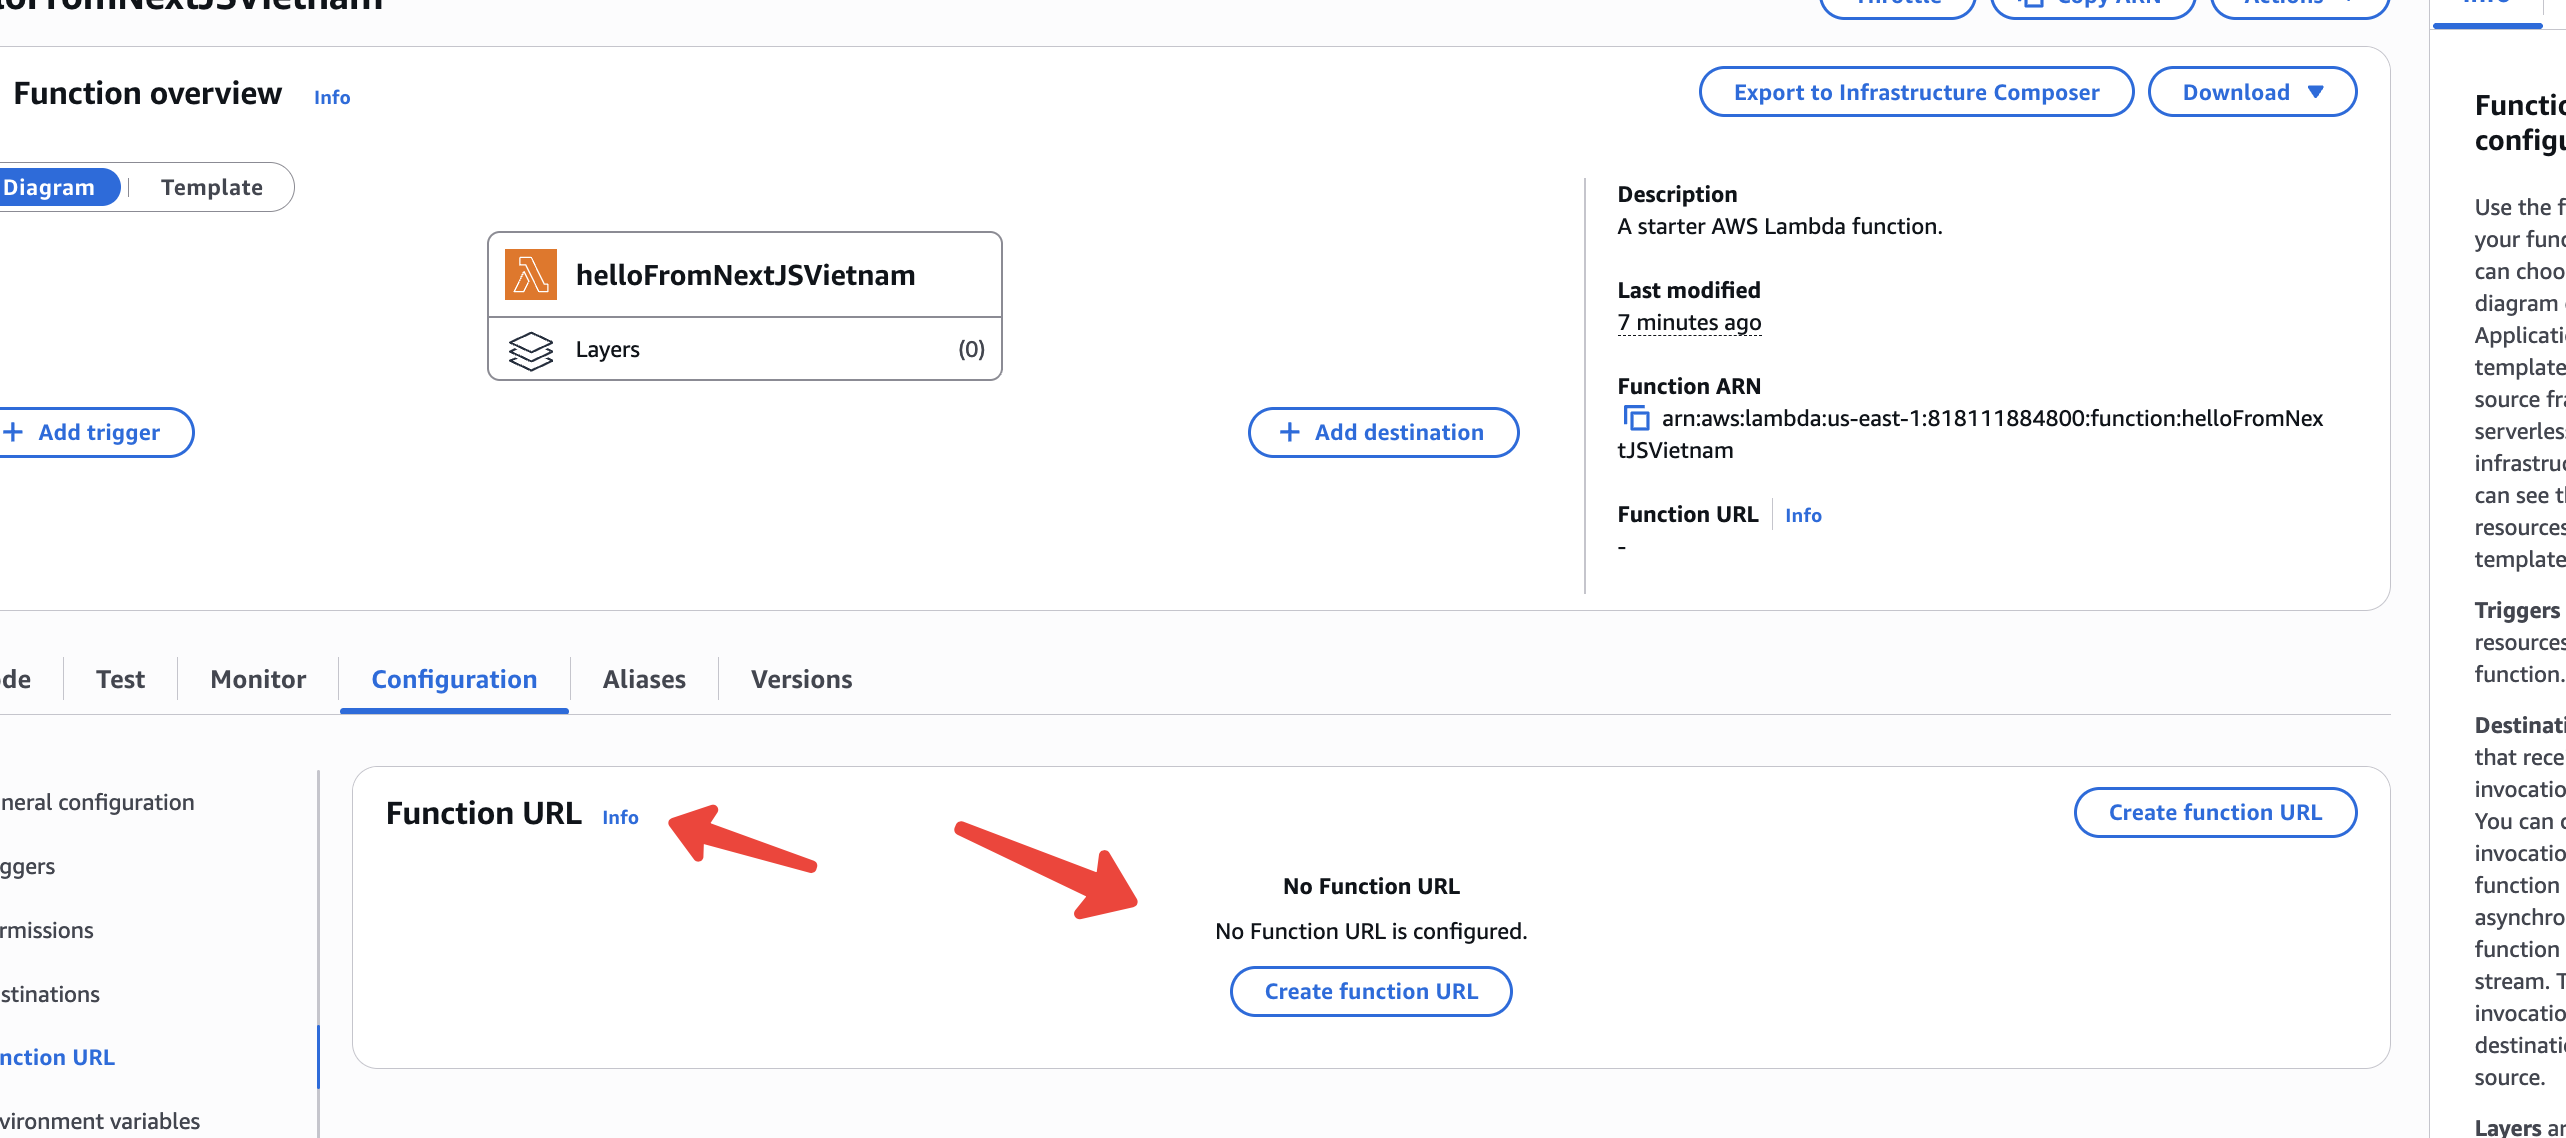Switch to Diagram view toggle
This screenshot has width=2566, height=1138.
[50, 187]
